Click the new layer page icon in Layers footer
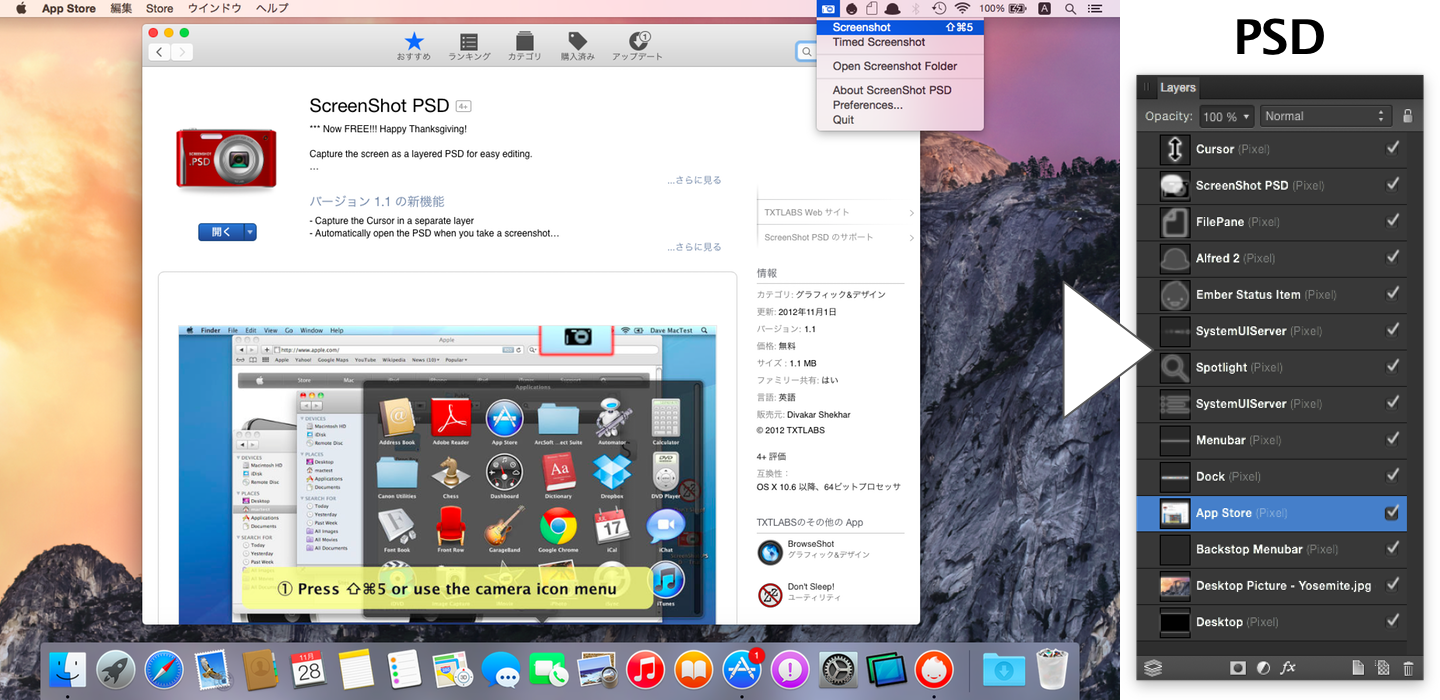 pos(1358,667)
